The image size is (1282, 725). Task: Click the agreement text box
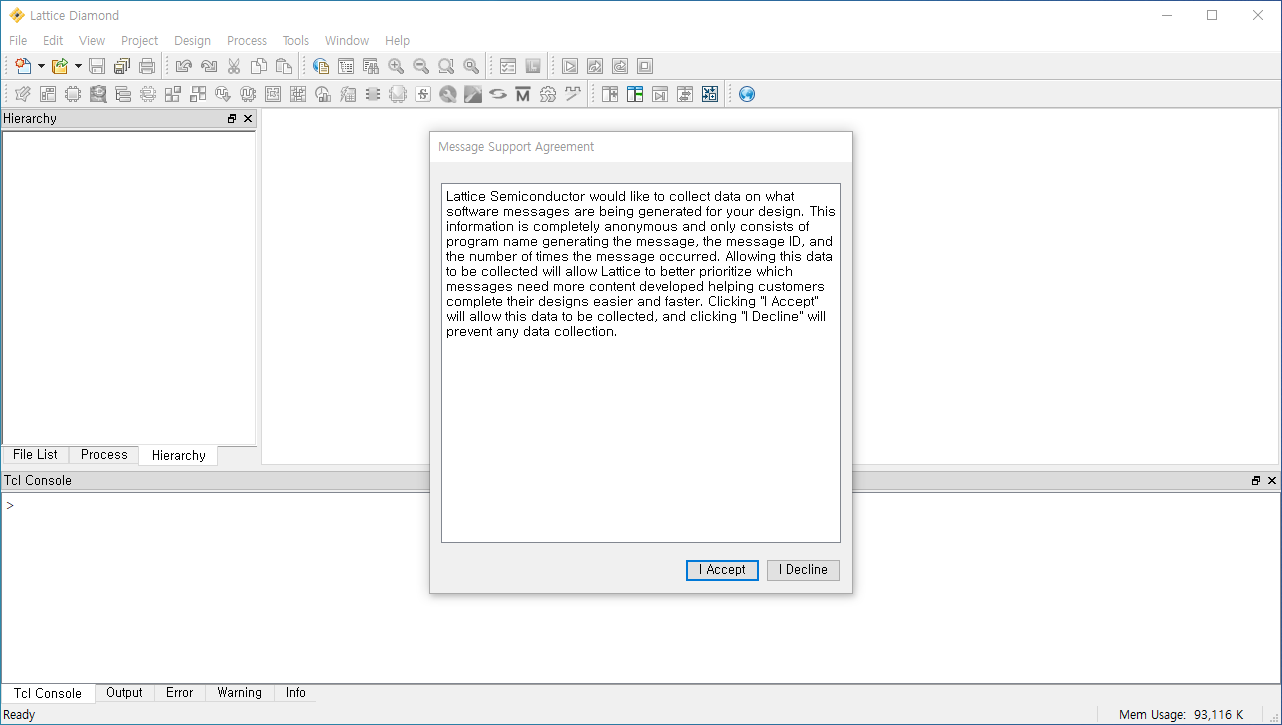point(641,363)
